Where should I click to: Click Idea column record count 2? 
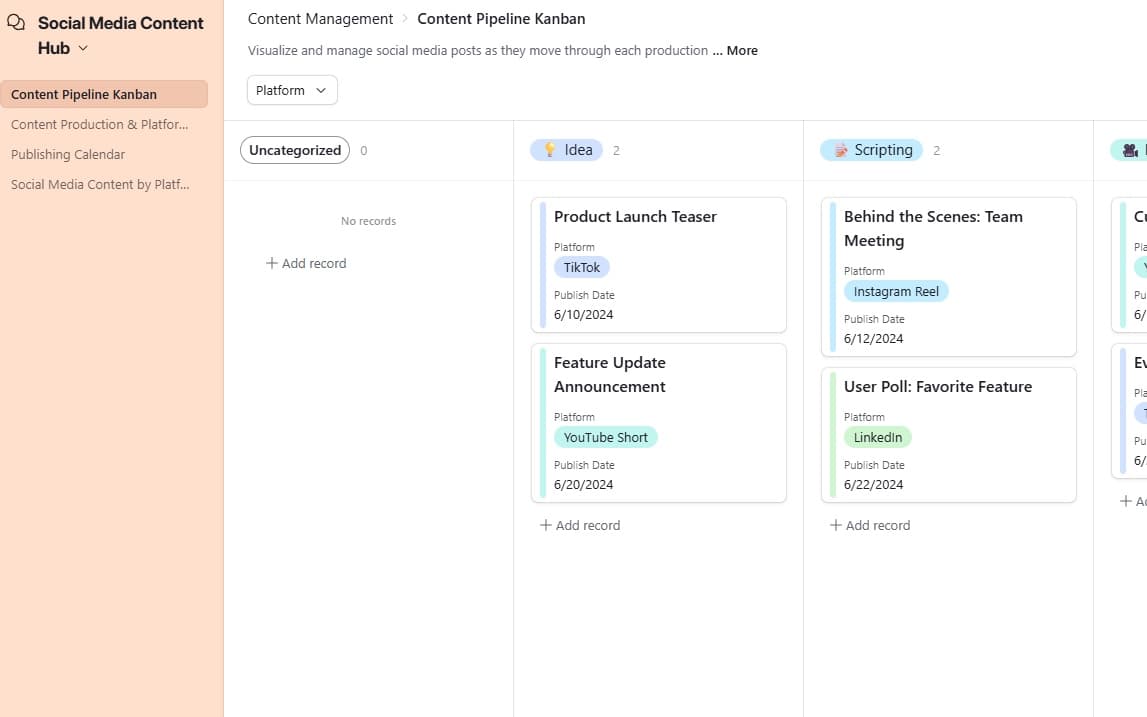click(x=616, y=151)
